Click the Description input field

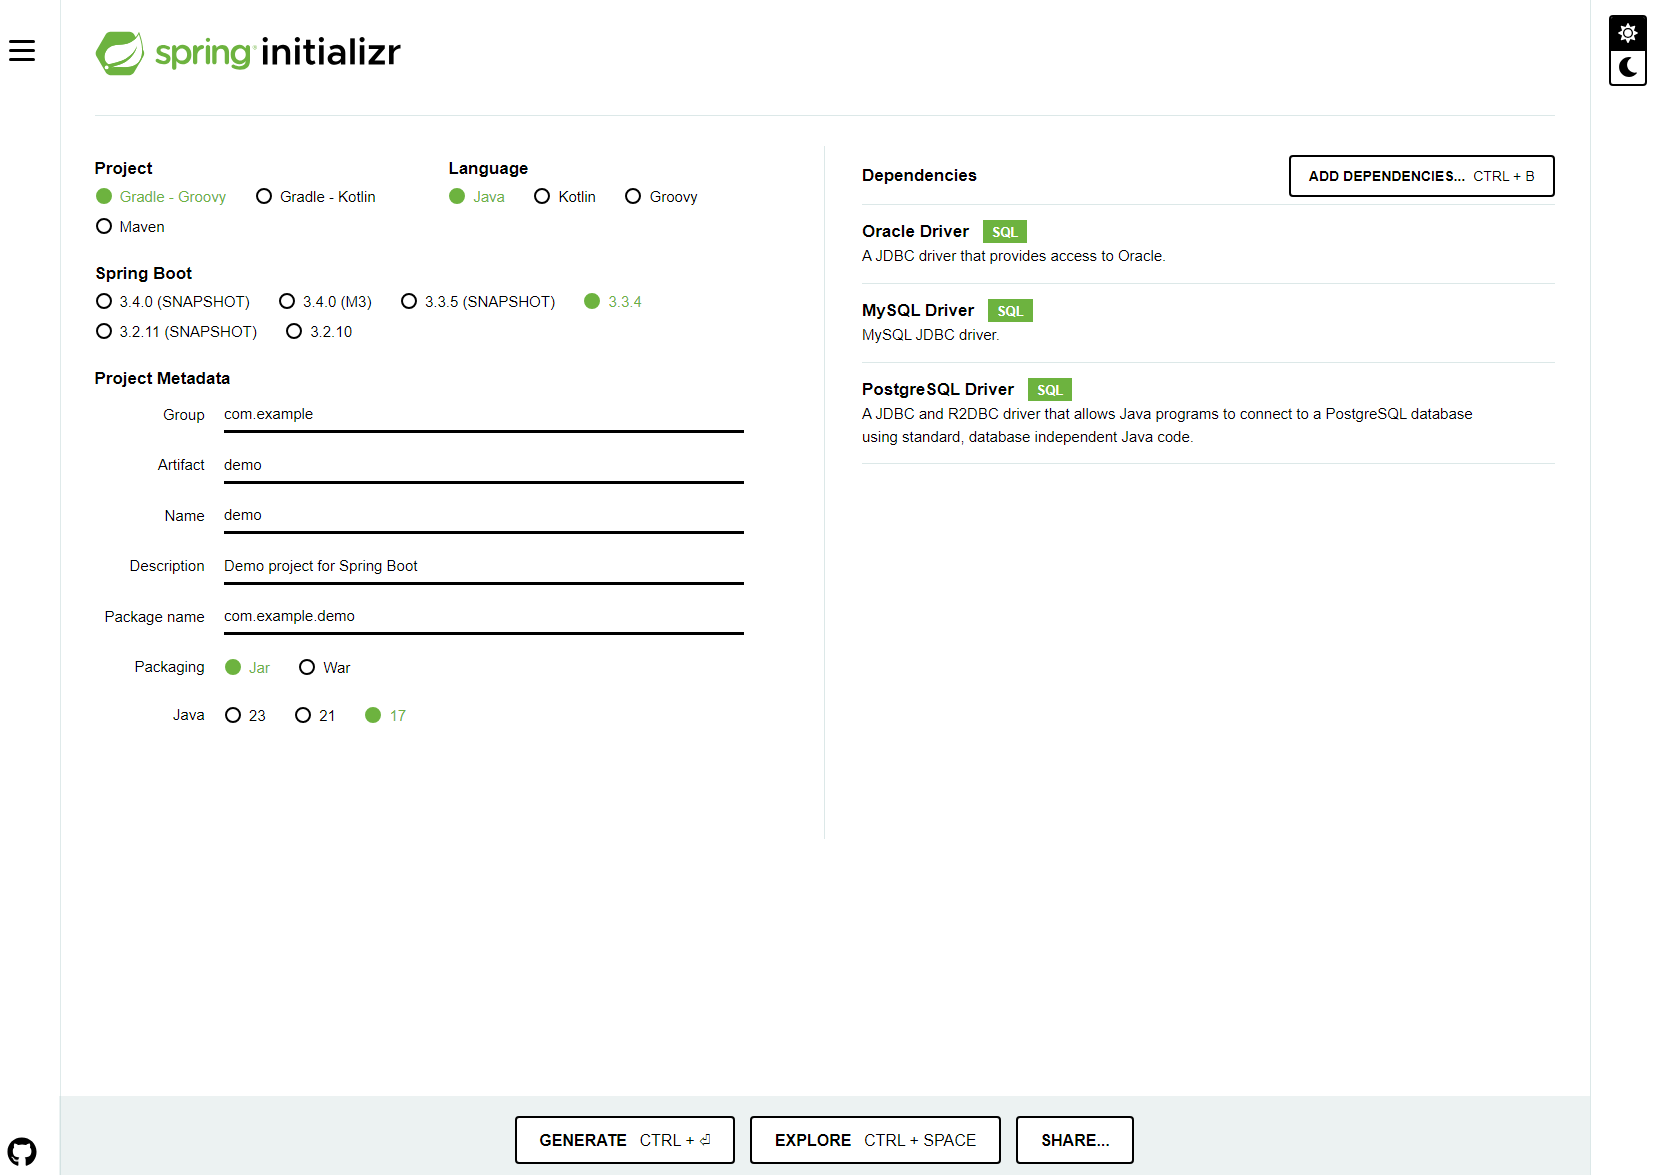tap(484, 567)
